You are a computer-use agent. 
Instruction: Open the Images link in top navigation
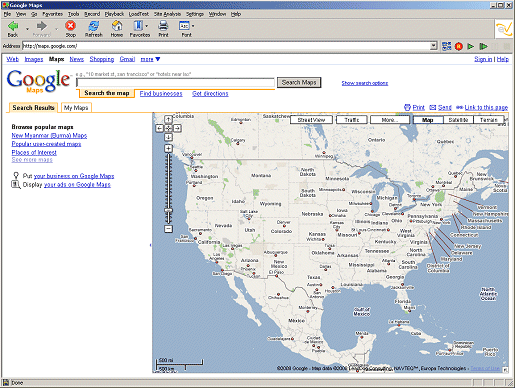[x=34, y=59]
